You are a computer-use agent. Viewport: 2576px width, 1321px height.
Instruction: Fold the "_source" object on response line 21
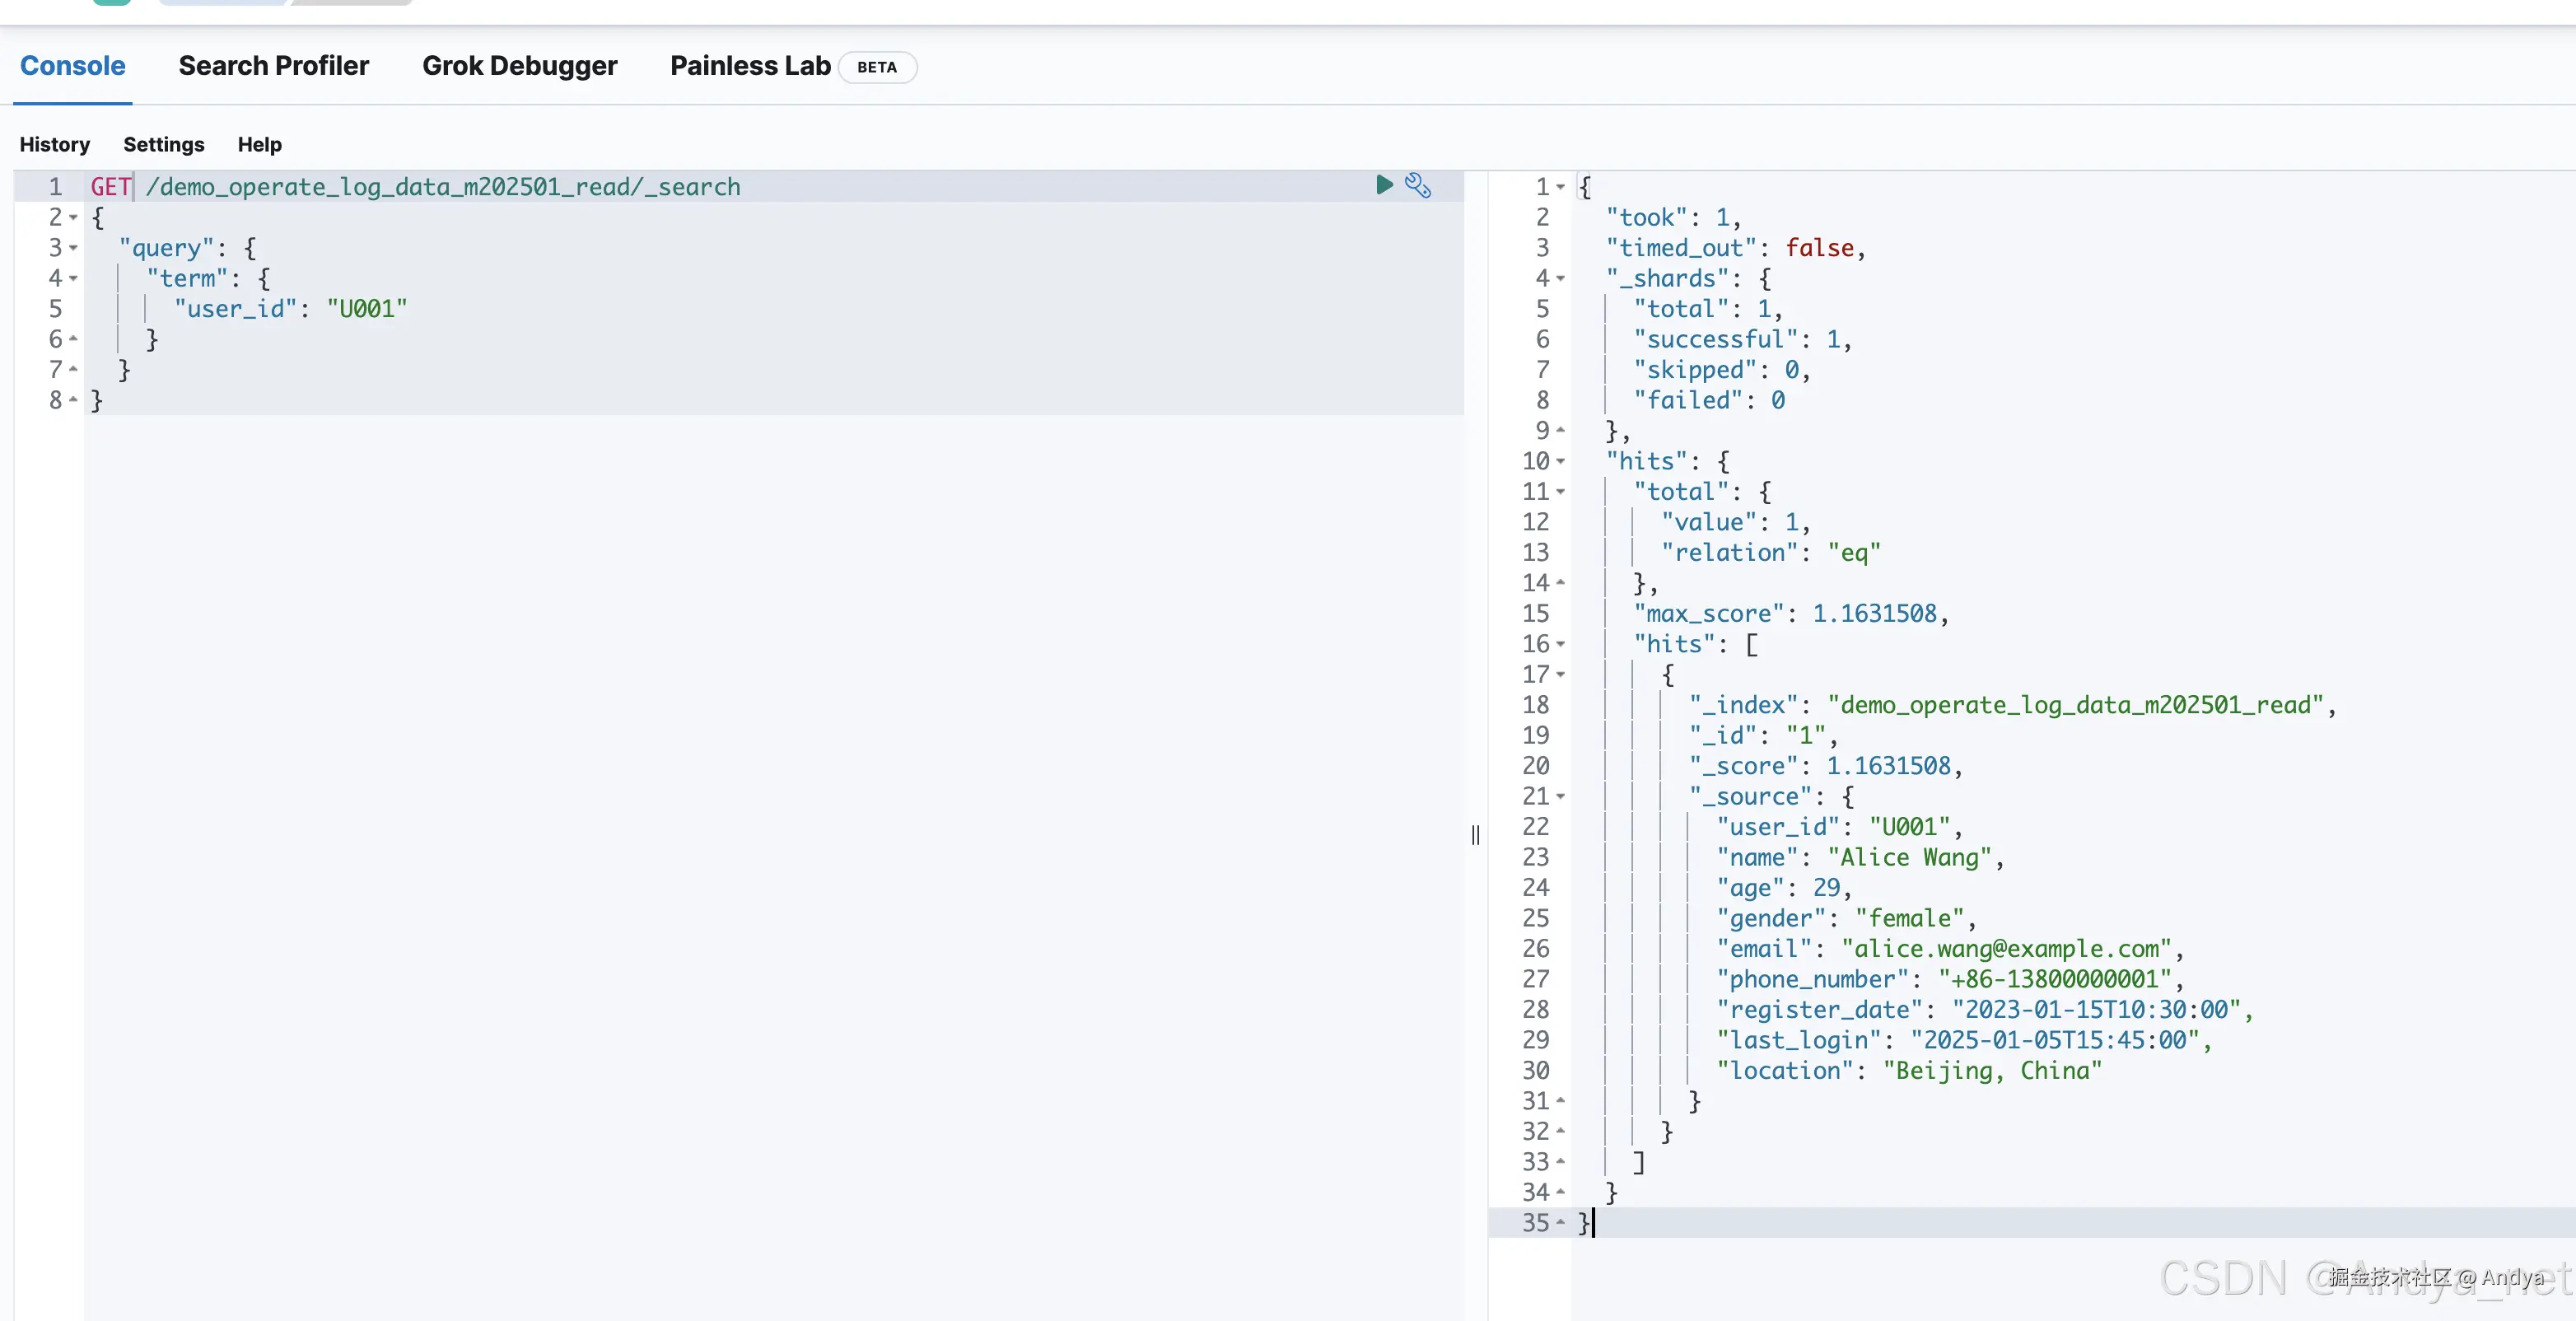(x=1561, y=797)
